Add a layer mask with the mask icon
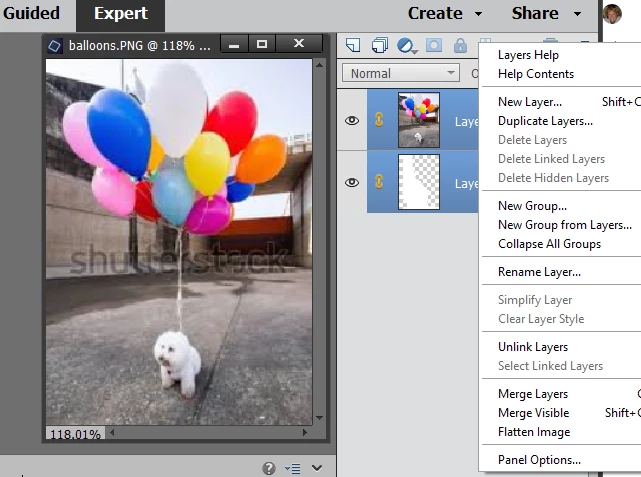This screenshot has width=641, height=477. pos(434,45)
